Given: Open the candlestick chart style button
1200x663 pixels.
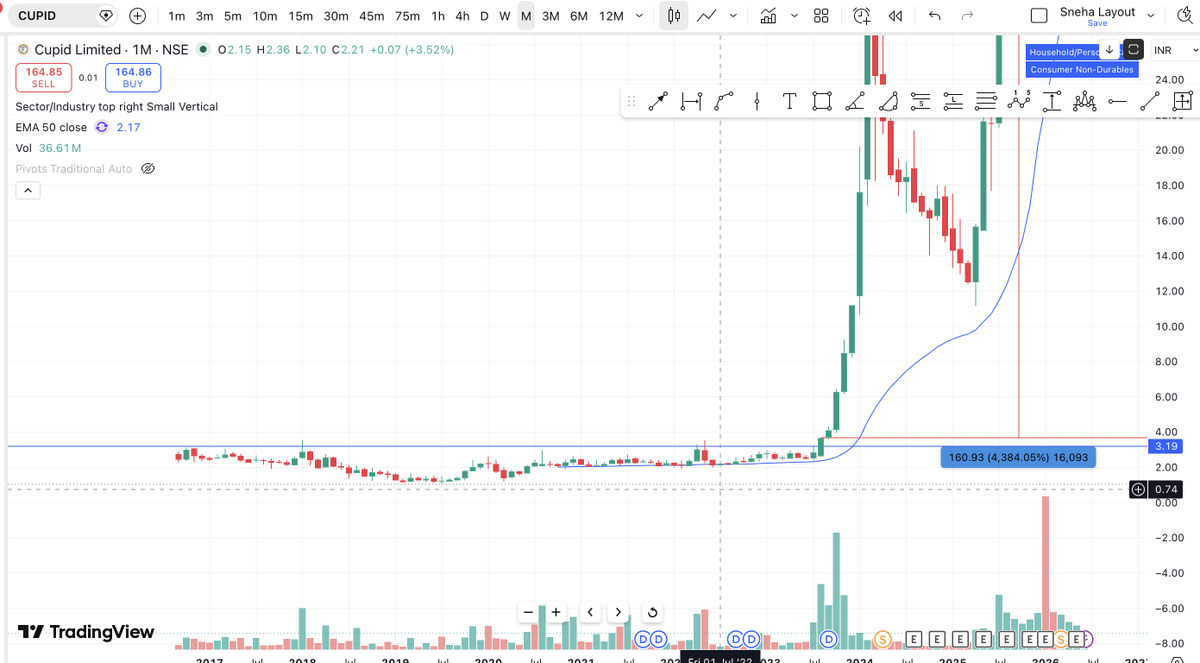Looking at the screenshot, I should pos(674,16).
